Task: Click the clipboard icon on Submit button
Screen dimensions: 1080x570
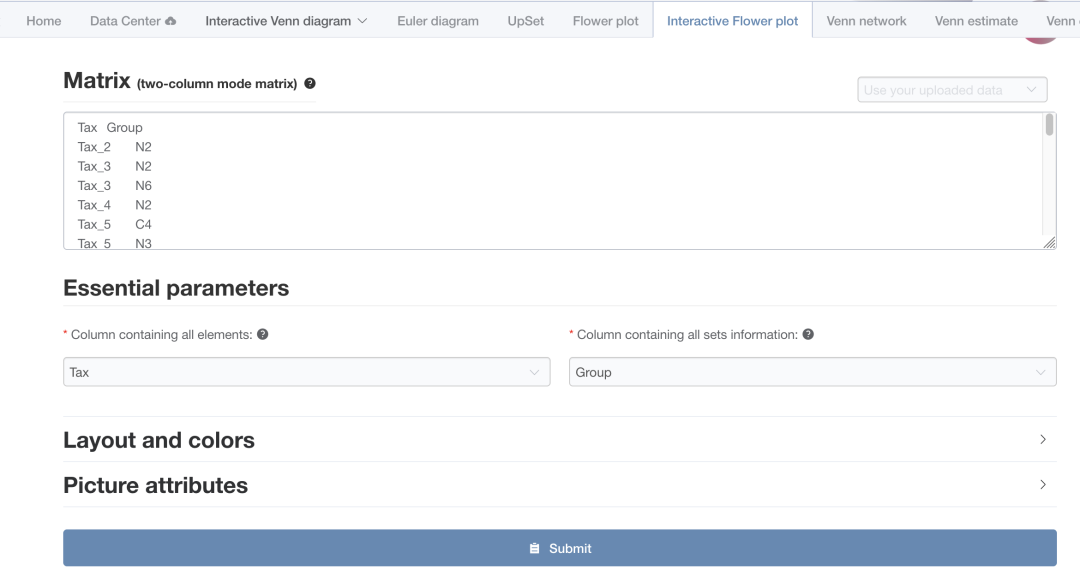Action: pos(534,548)
